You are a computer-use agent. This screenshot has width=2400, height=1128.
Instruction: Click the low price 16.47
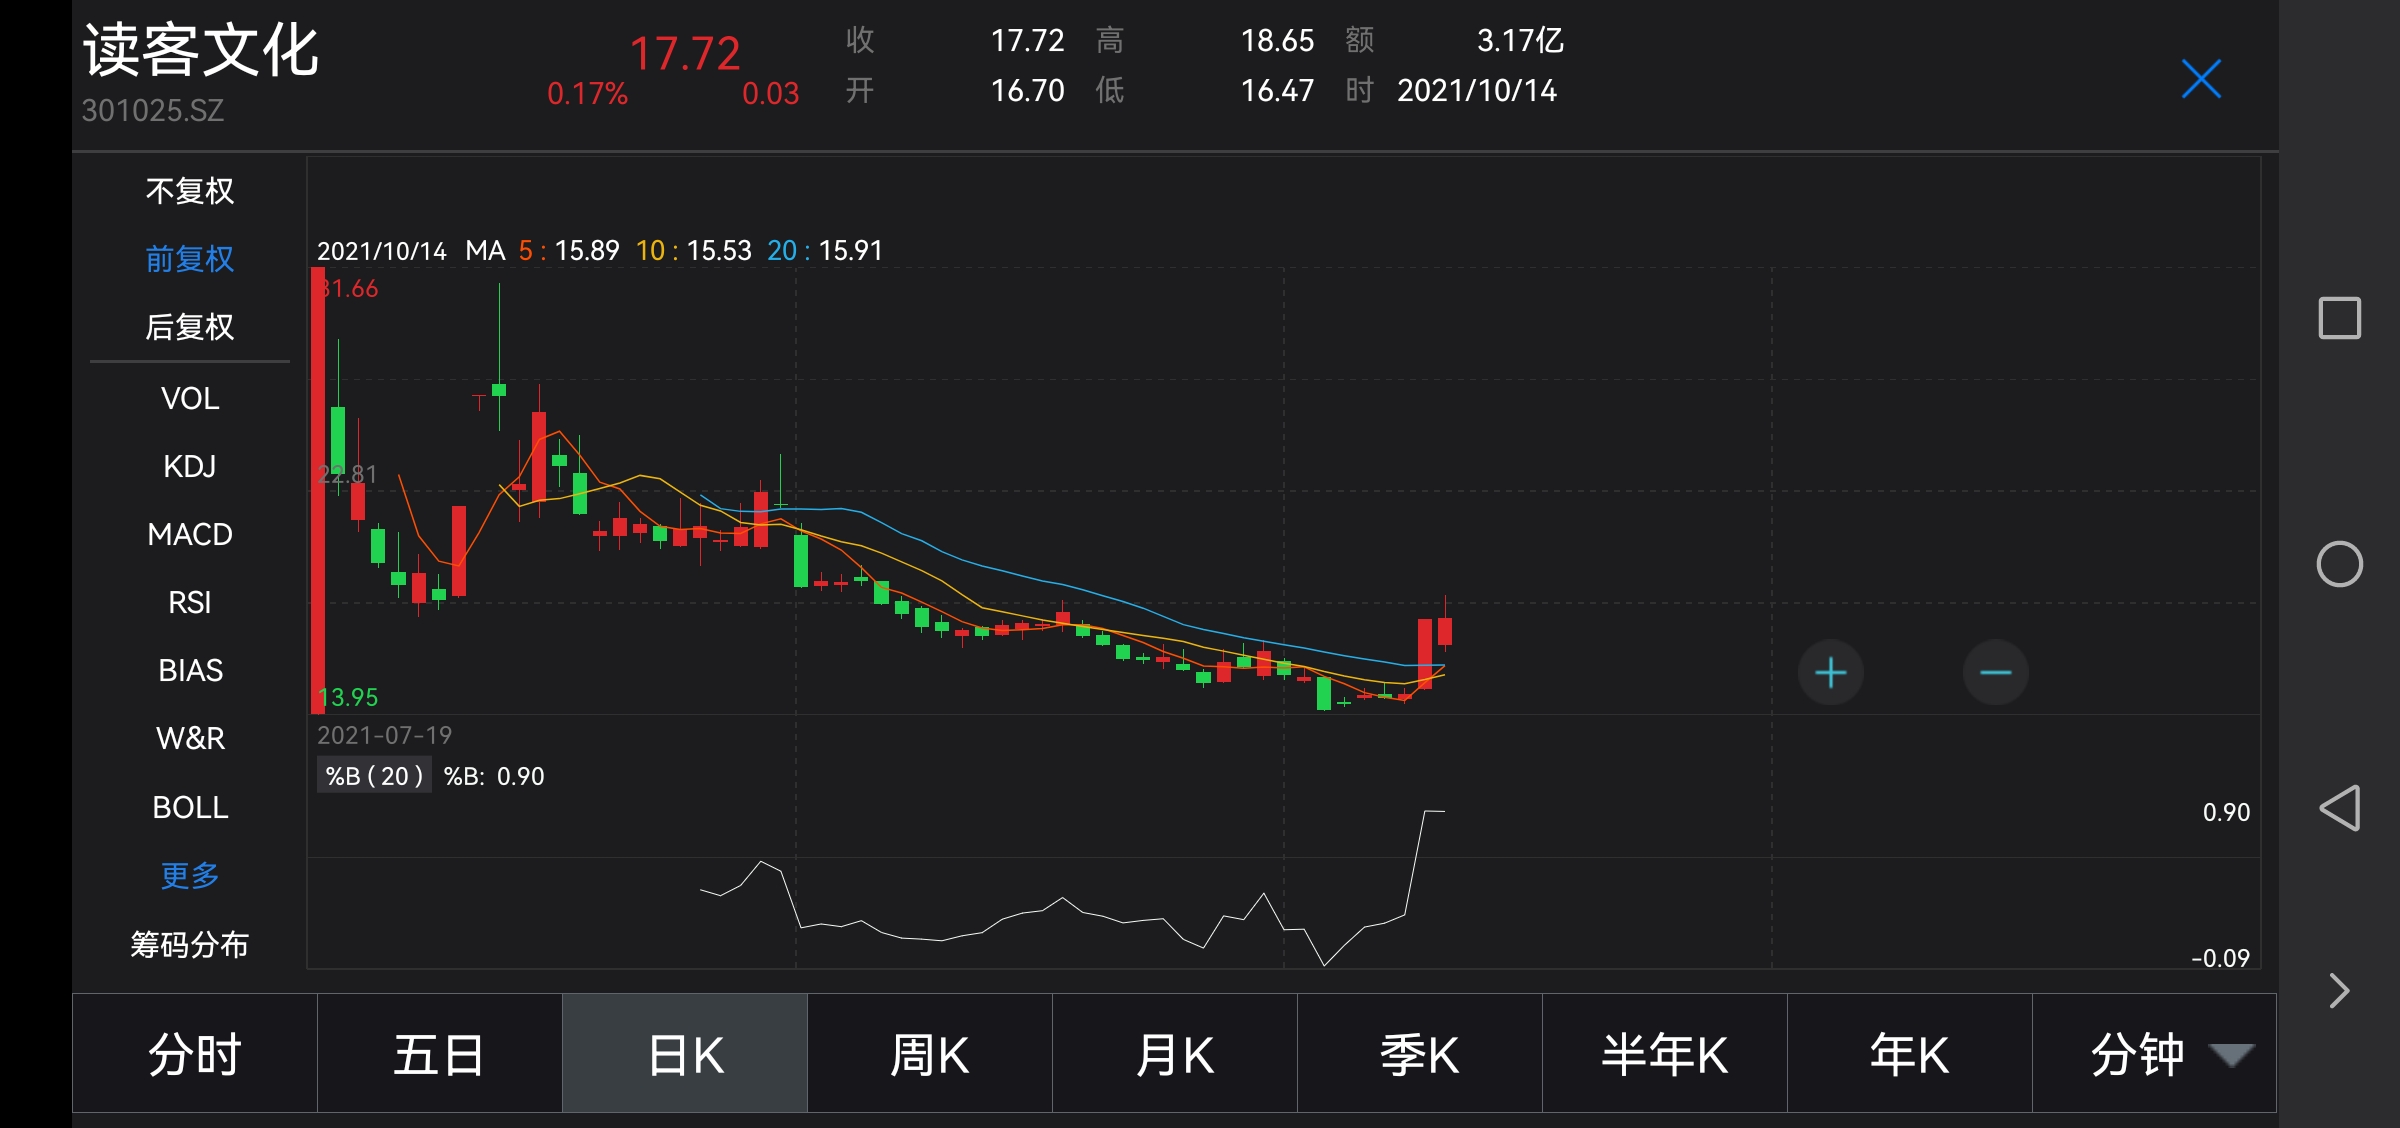pos(1277,90)
